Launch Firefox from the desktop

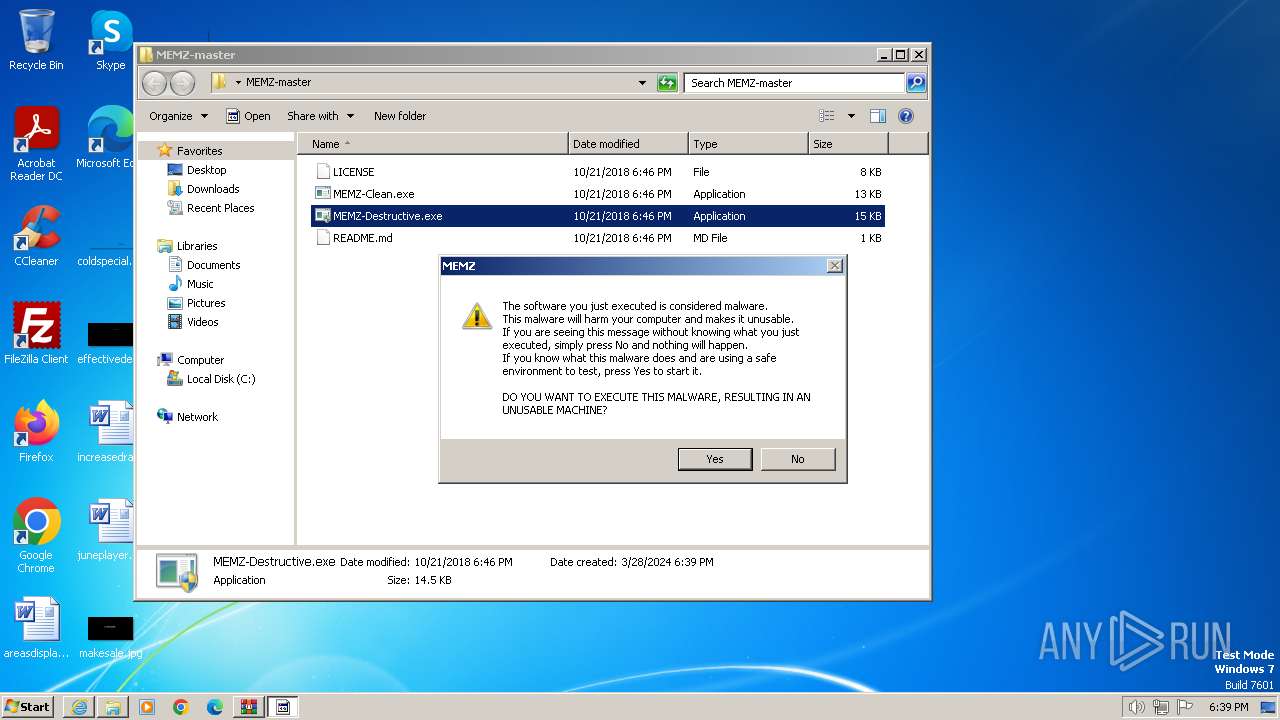tap(36, 432)
